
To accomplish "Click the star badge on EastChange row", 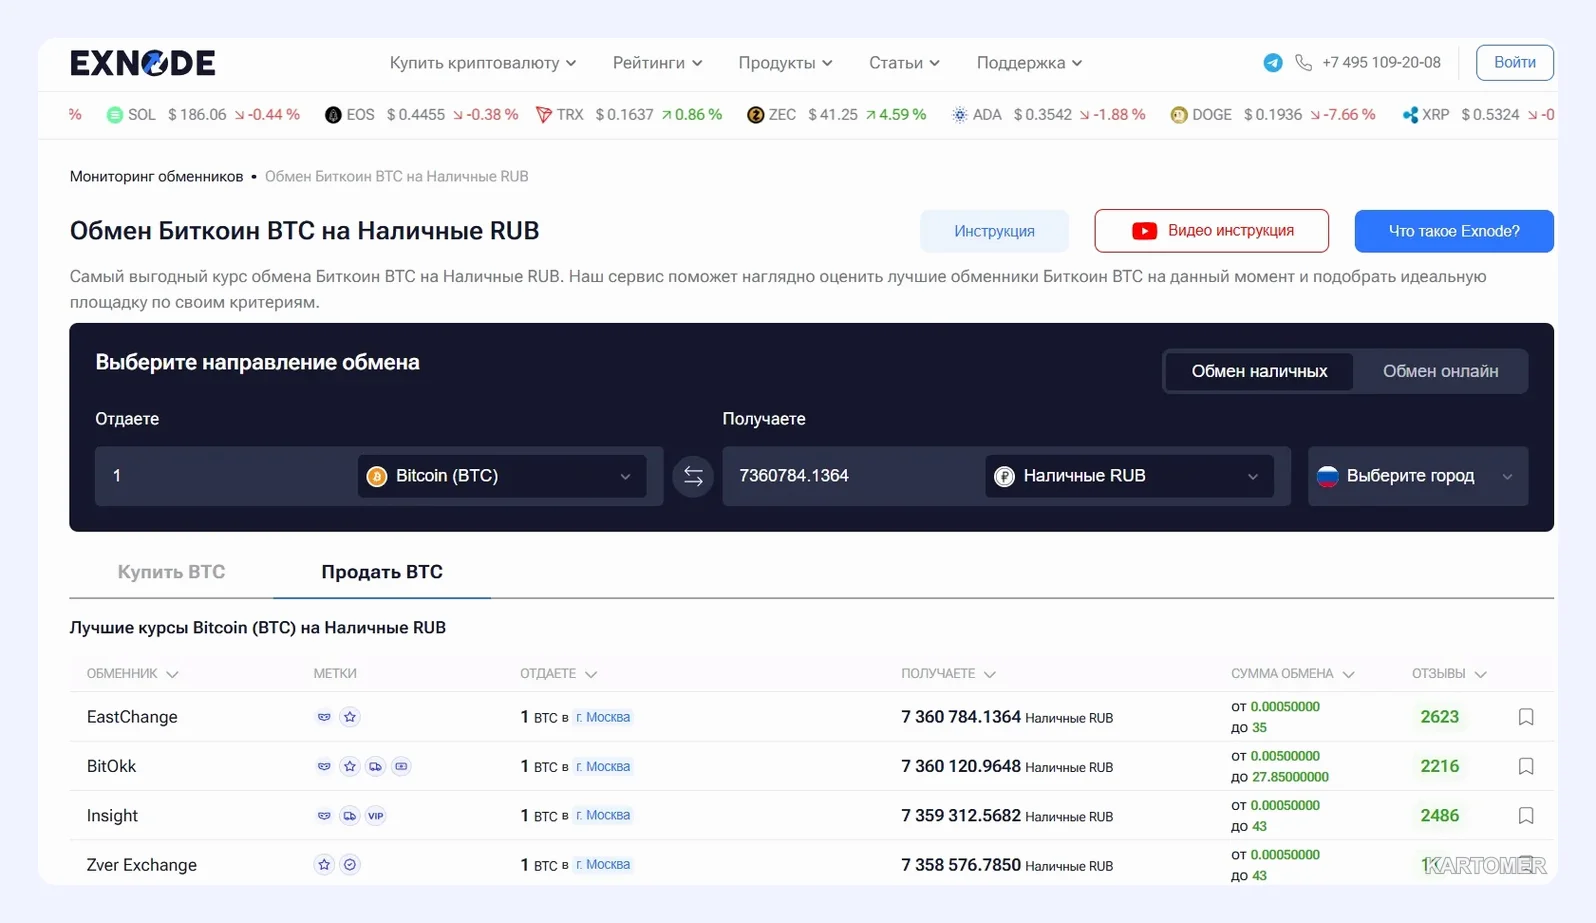I will tap(349, 717).
